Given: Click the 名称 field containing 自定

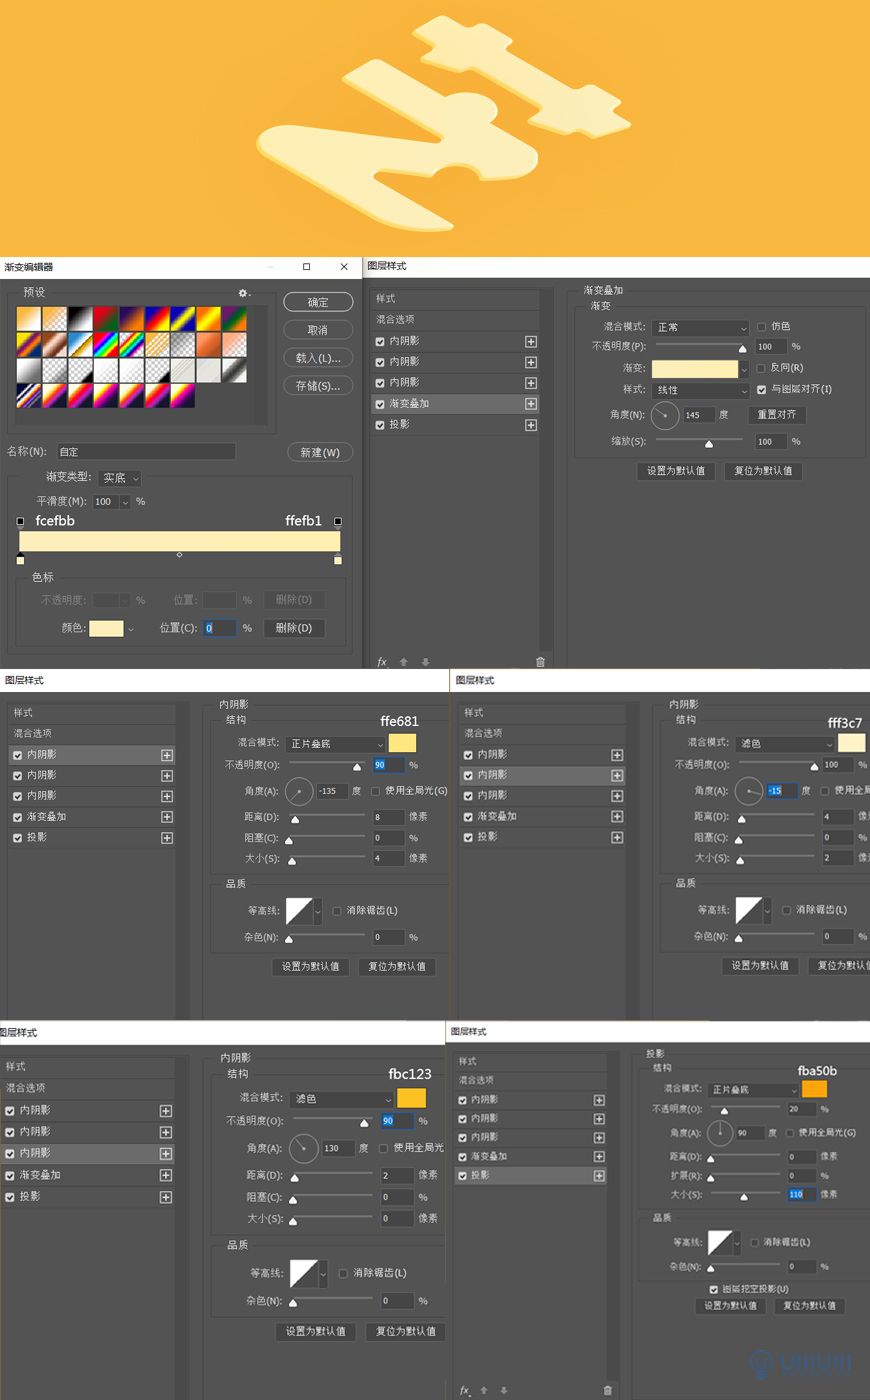Looking at the screenshot, I should pyautogui.click(x=146, y=452).
